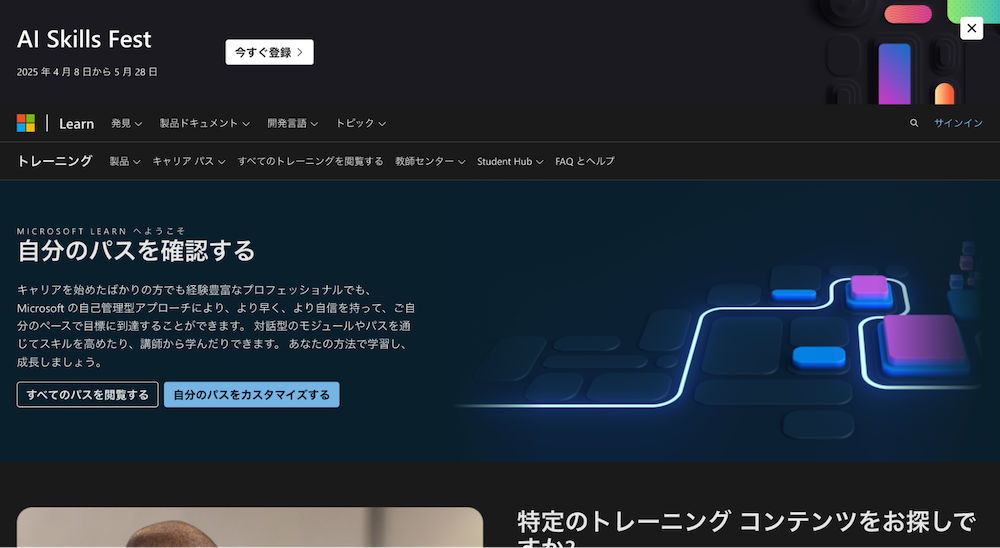Click the 自分のパスをカスタマイズする button
Viewport: 1000px width, 548px height.
click(x=252, y=395)
